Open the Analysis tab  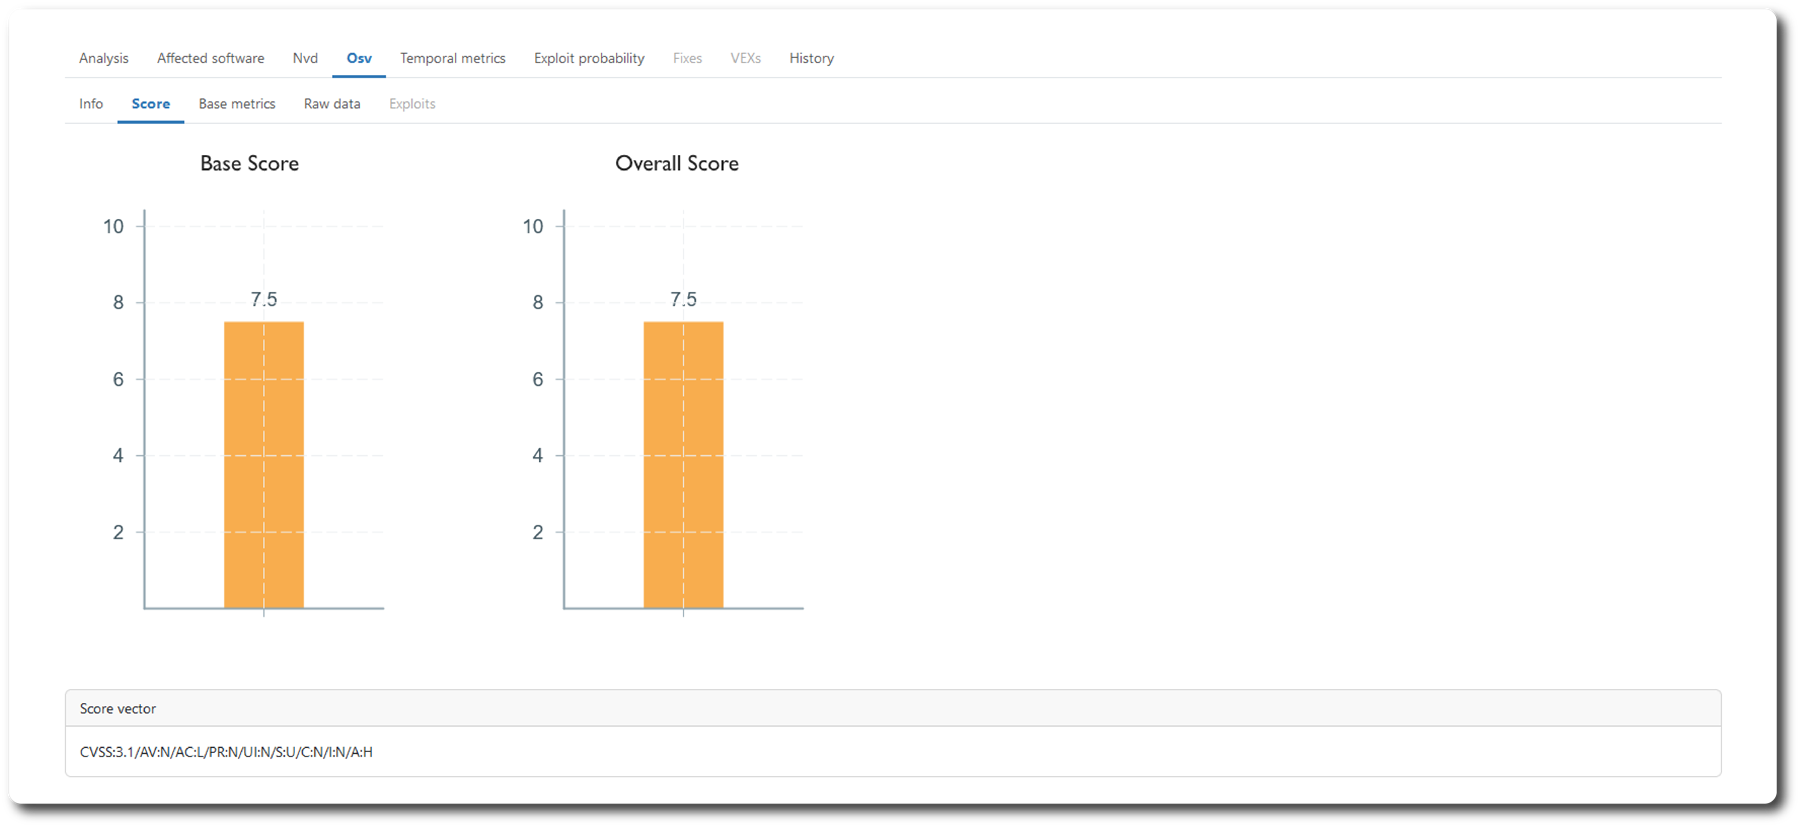coord(104,58)
